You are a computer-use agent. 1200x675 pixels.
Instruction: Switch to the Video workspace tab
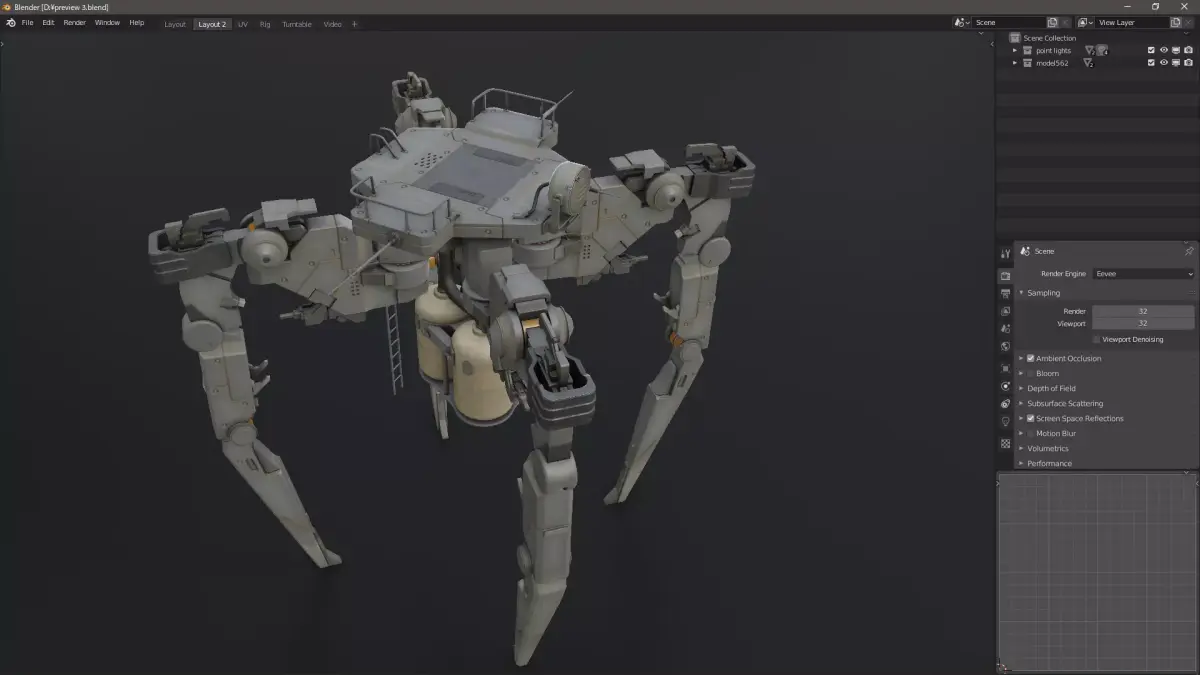point(332,24)
